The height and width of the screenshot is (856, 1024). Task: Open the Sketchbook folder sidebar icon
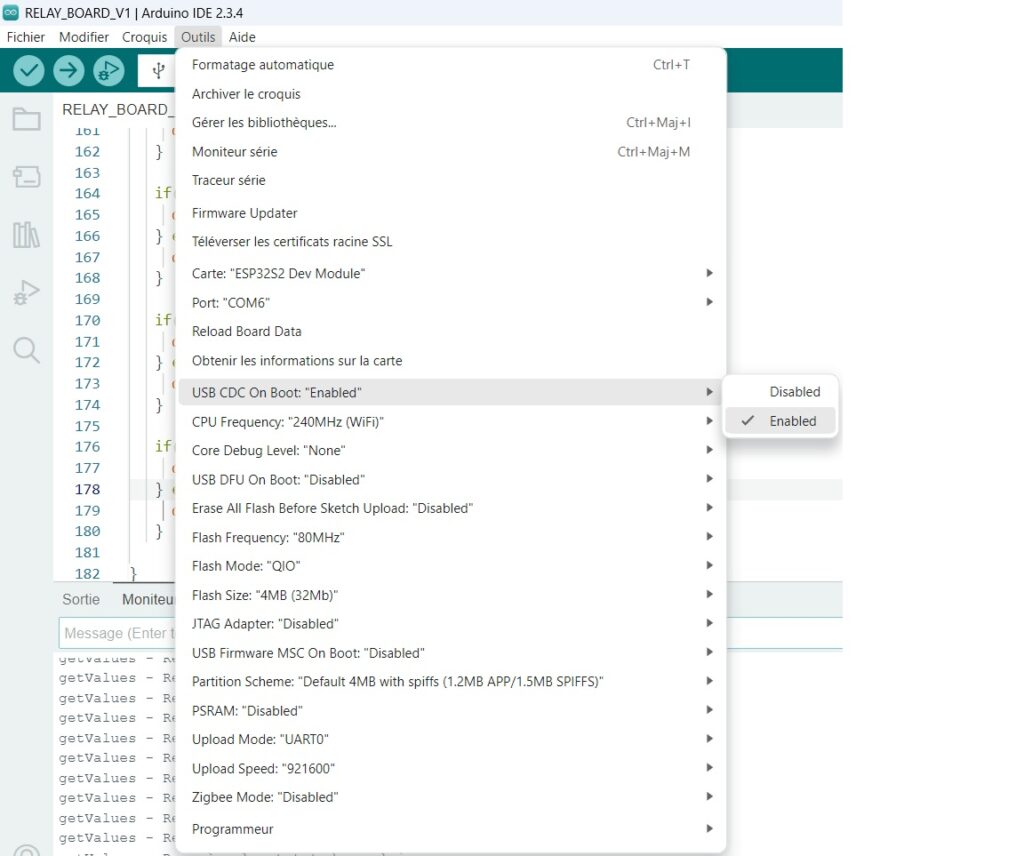click(x=26, y=119)
